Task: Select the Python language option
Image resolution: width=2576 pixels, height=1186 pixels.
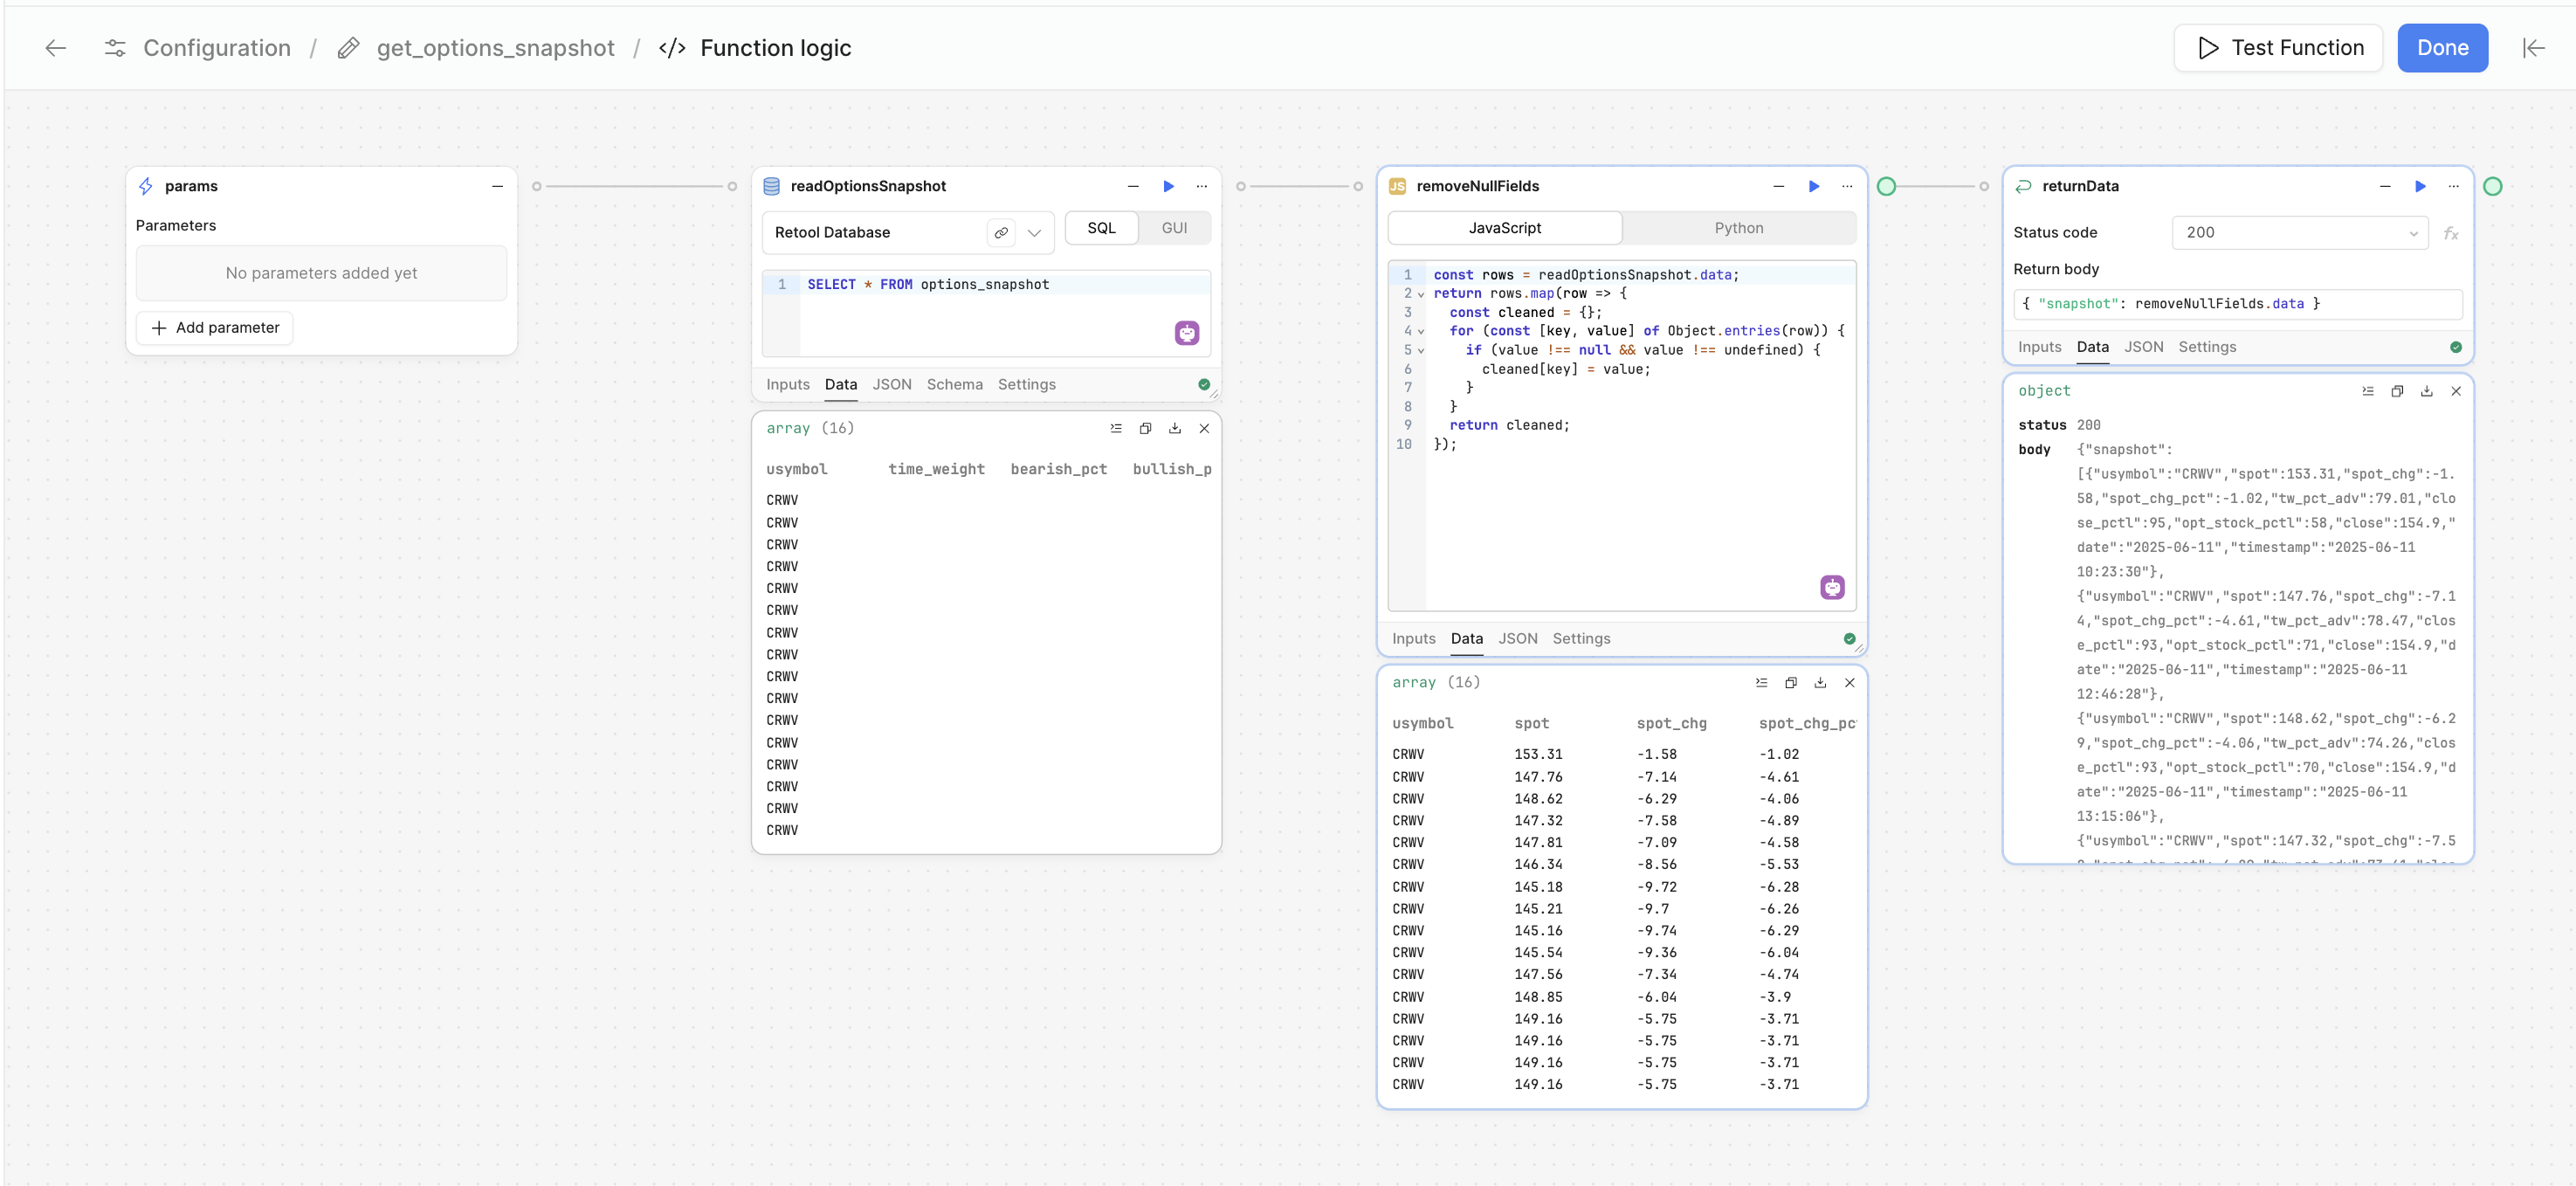Action: pyautogui.click(x=1738, y=228)
